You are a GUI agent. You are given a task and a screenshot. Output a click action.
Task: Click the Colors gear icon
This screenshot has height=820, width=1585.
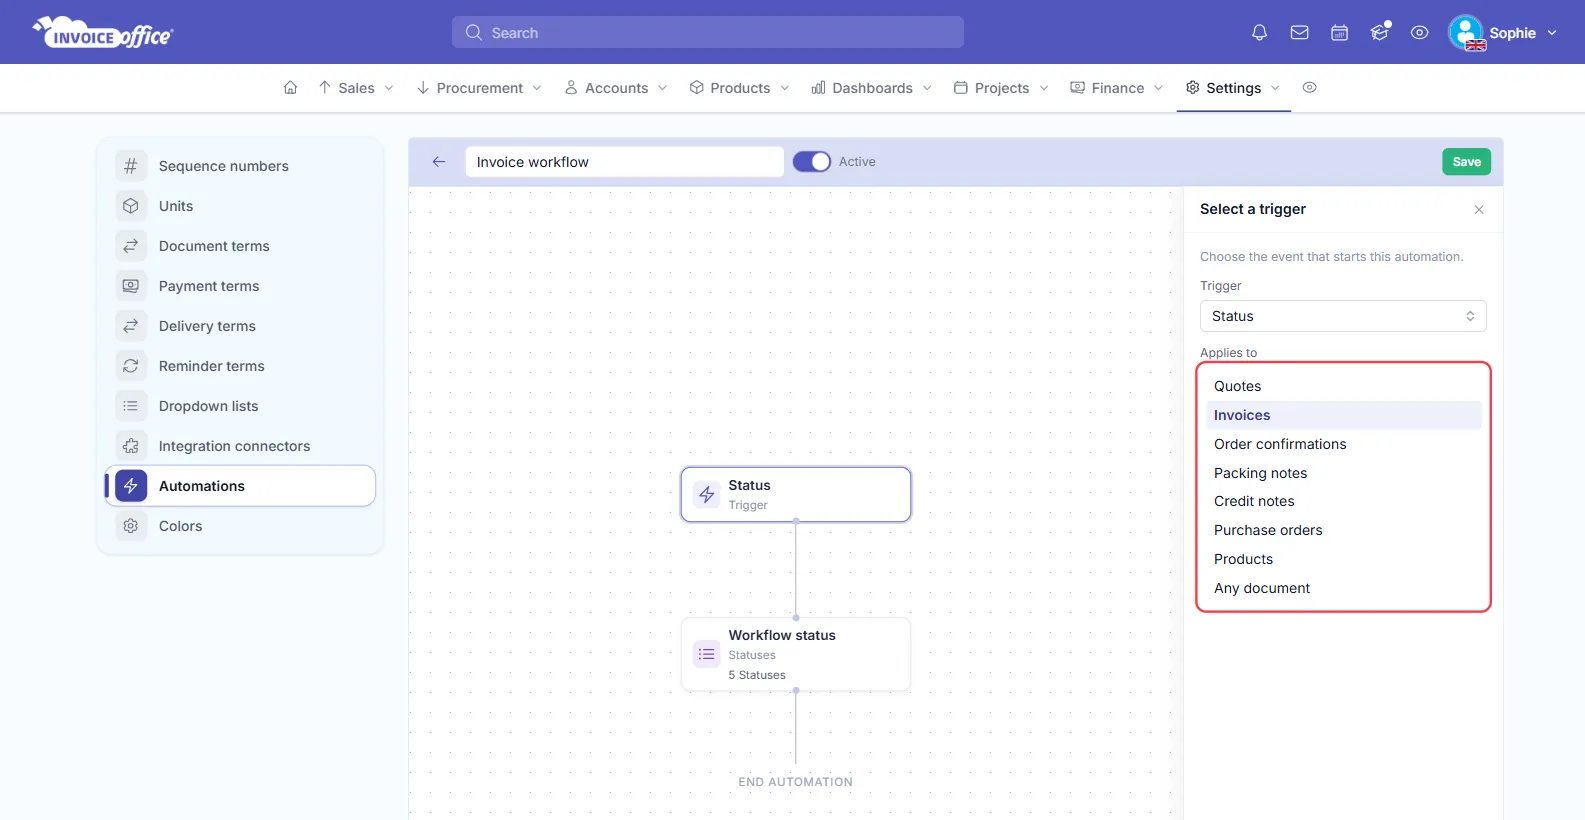[x=131, y=526]
